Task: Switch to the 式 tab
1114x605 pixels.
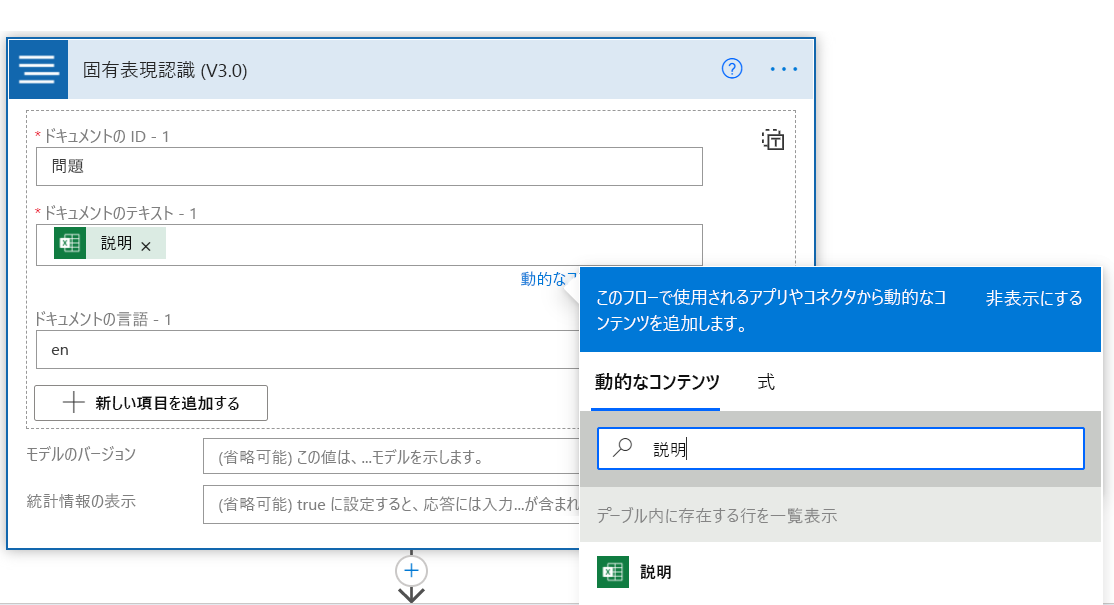Action: 765,382
